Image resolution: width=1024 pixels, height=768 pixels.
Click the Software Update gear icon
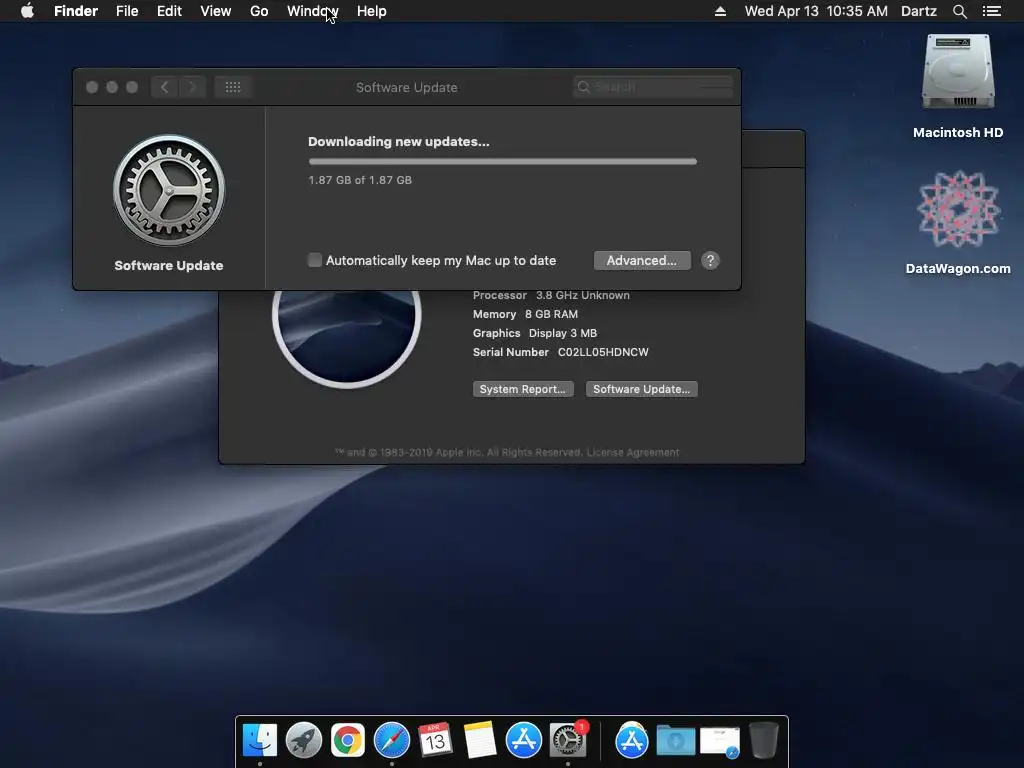click(x=169, y=190)
